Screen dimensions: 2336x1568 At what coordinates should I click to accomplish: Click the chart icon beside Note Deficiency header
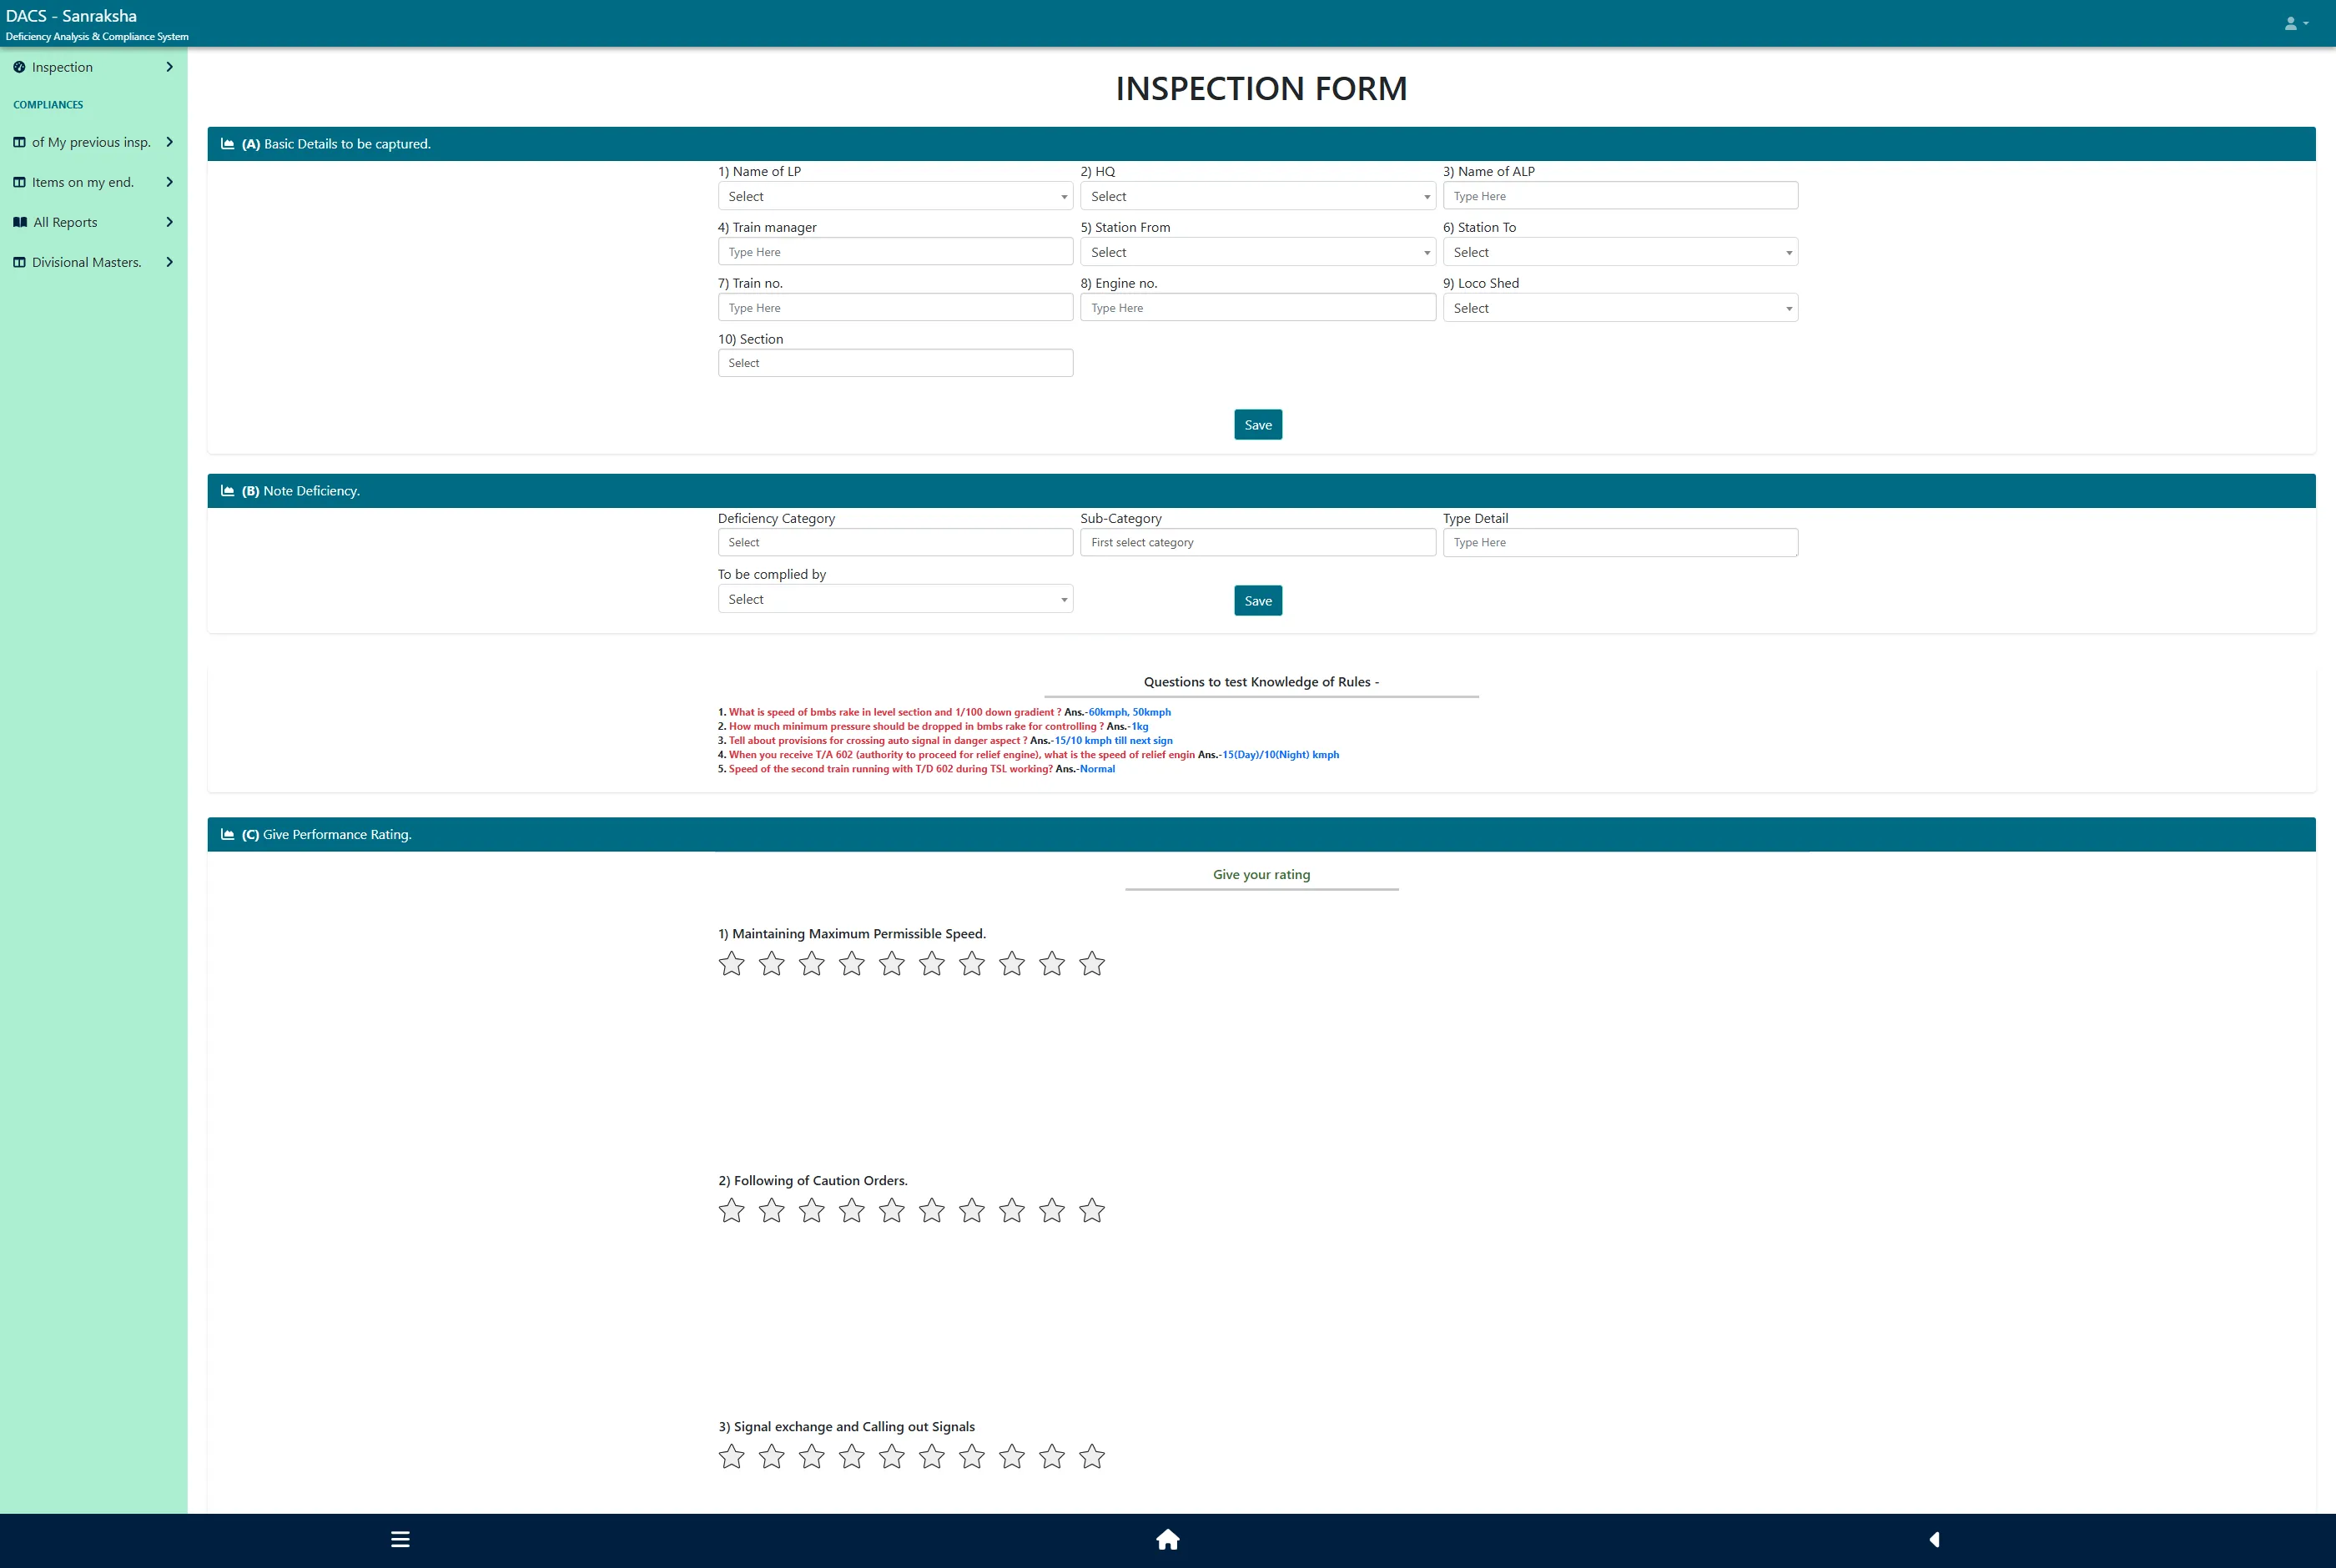pos(228,491)
